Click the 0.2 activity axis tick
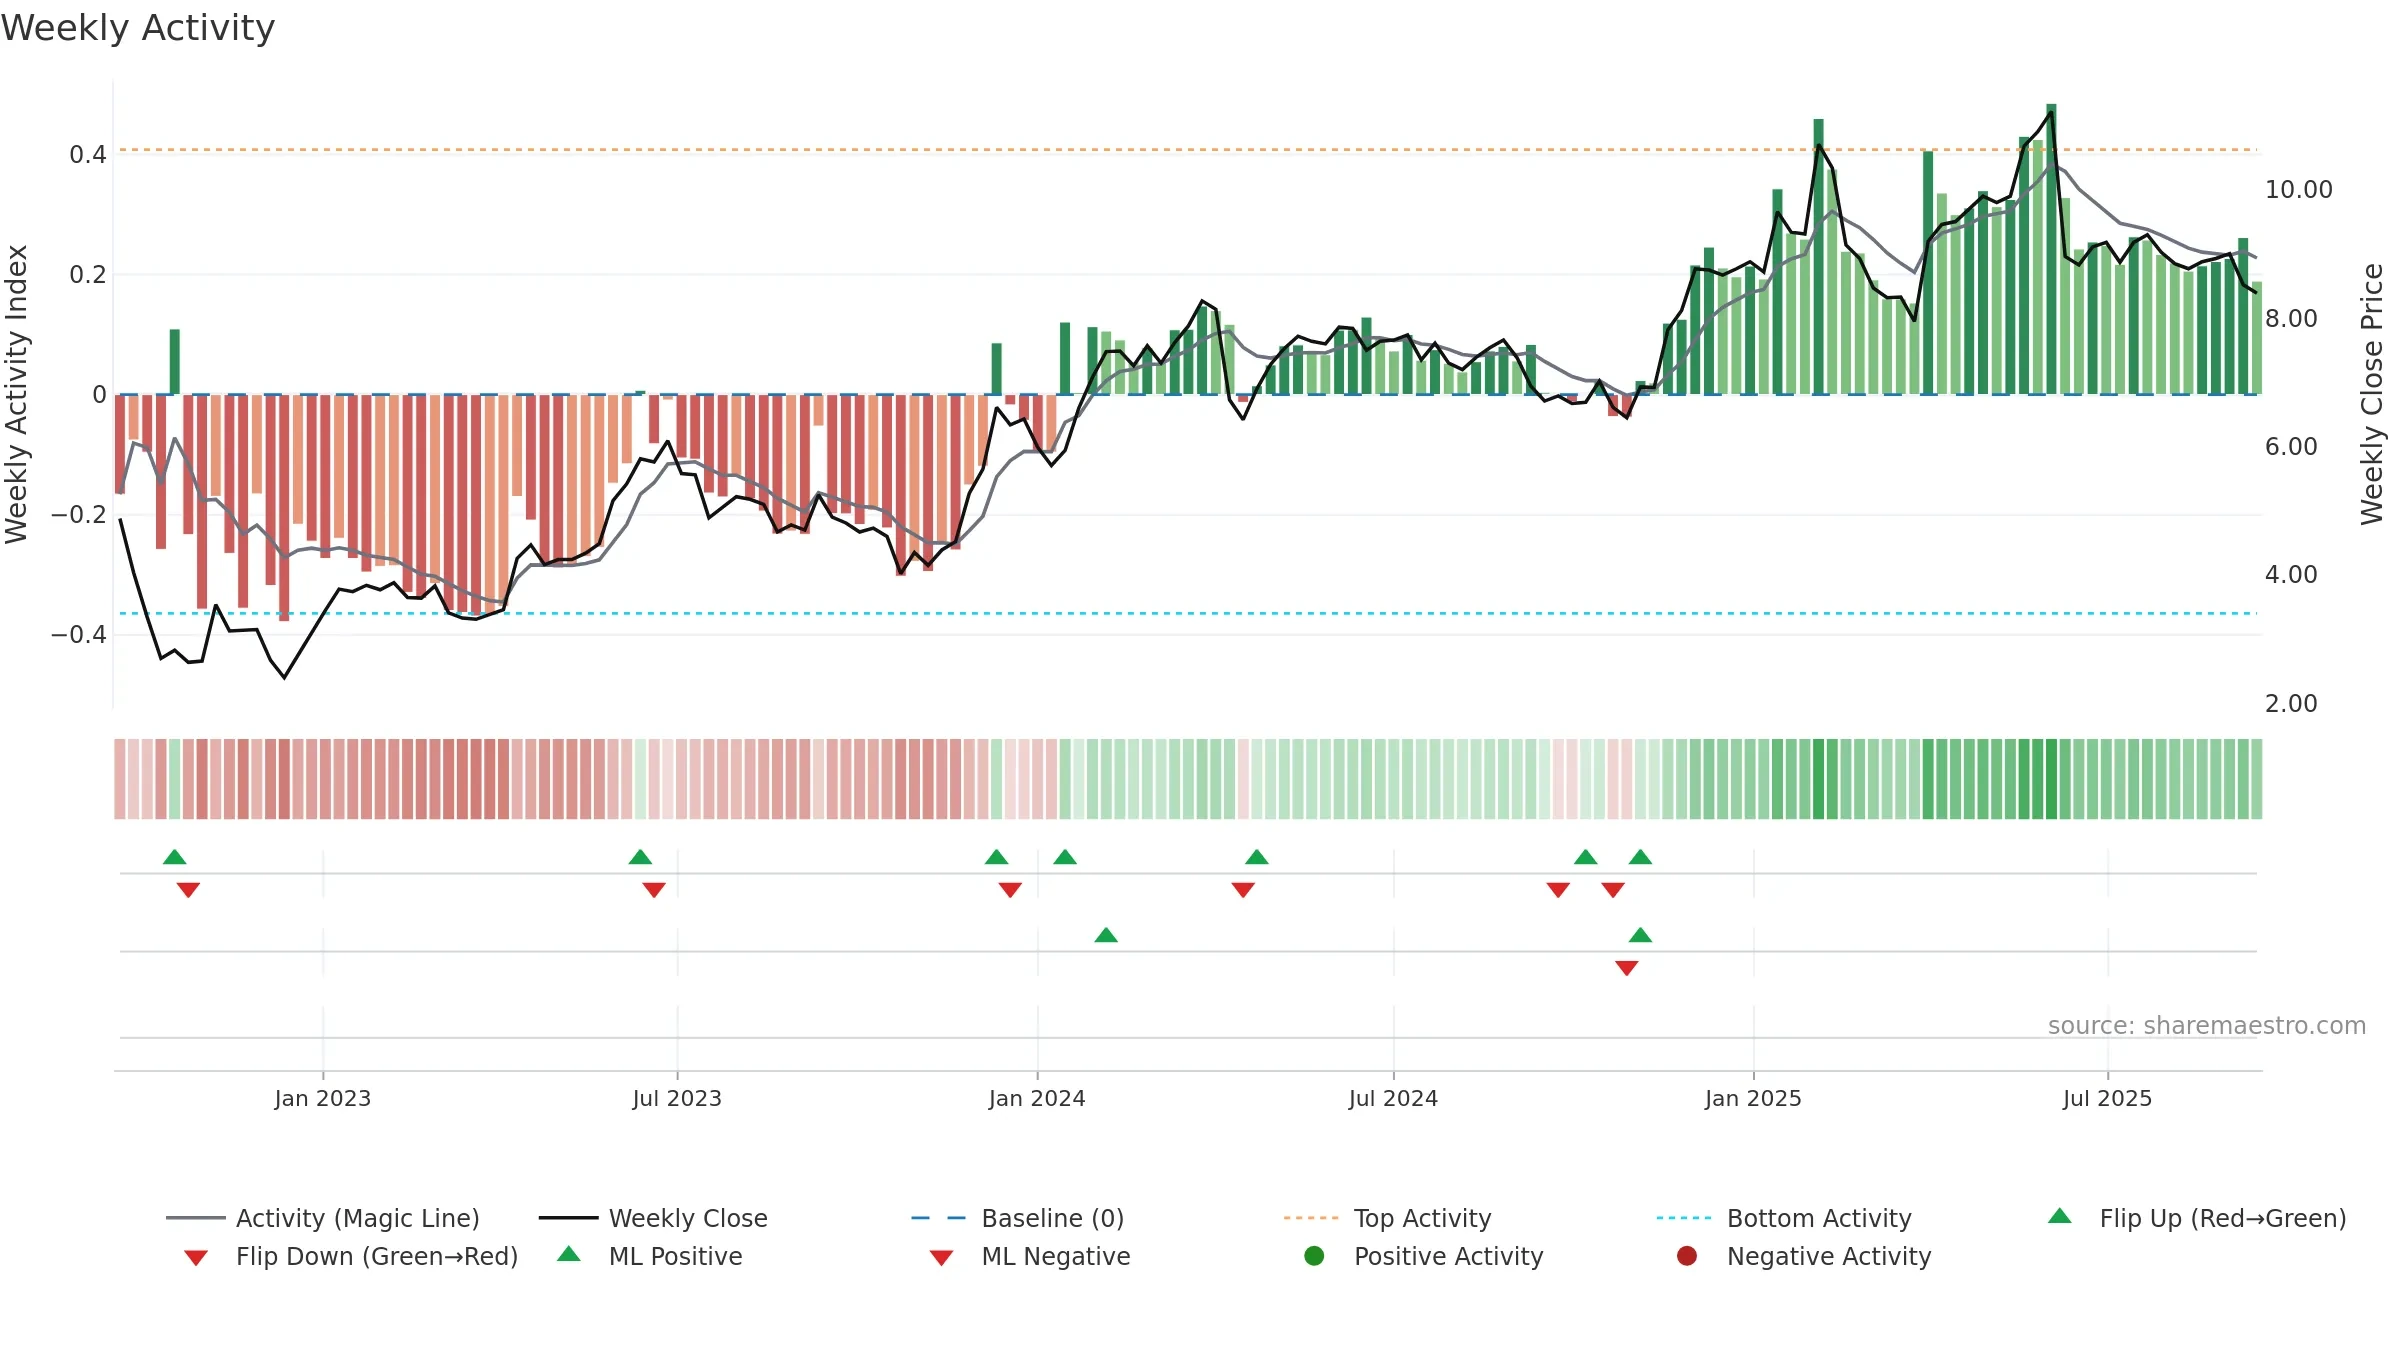 coord(87,274)
